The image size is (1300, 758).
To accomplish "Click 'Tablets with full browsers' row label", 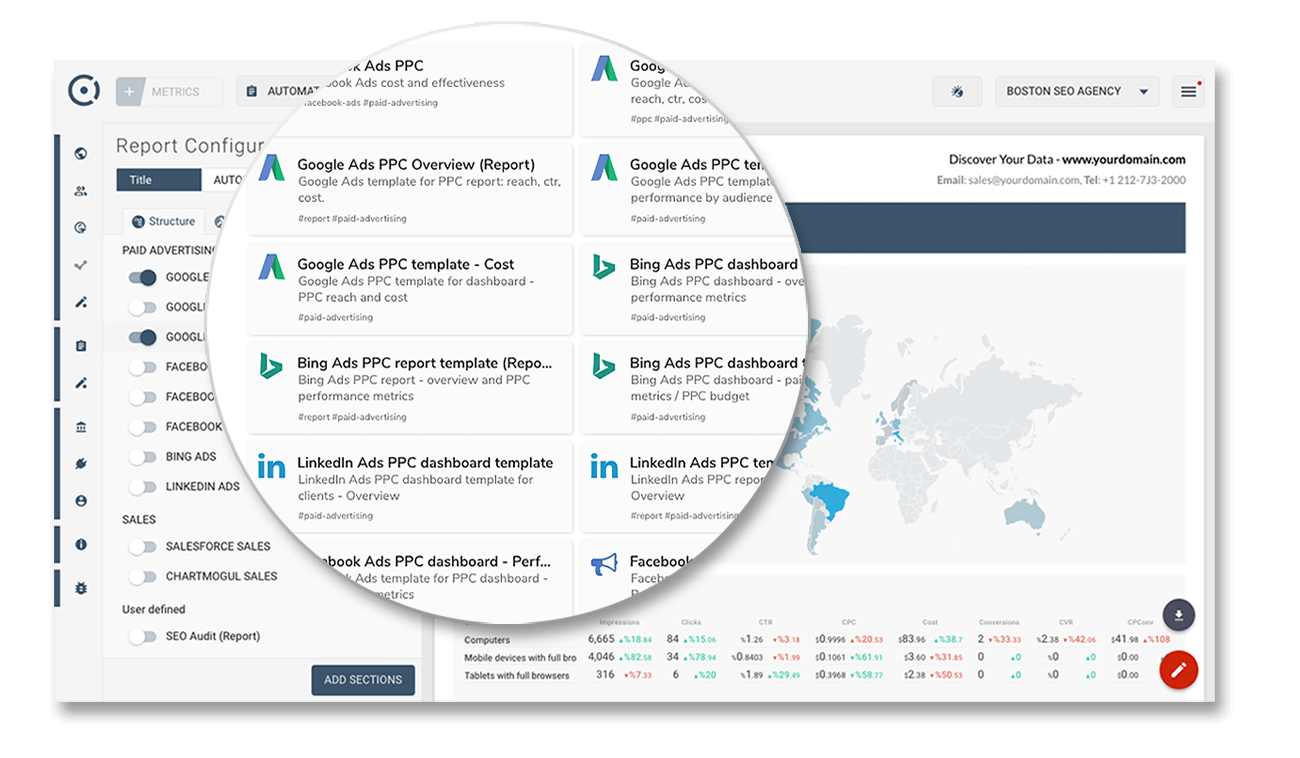I will coord(516,676).
